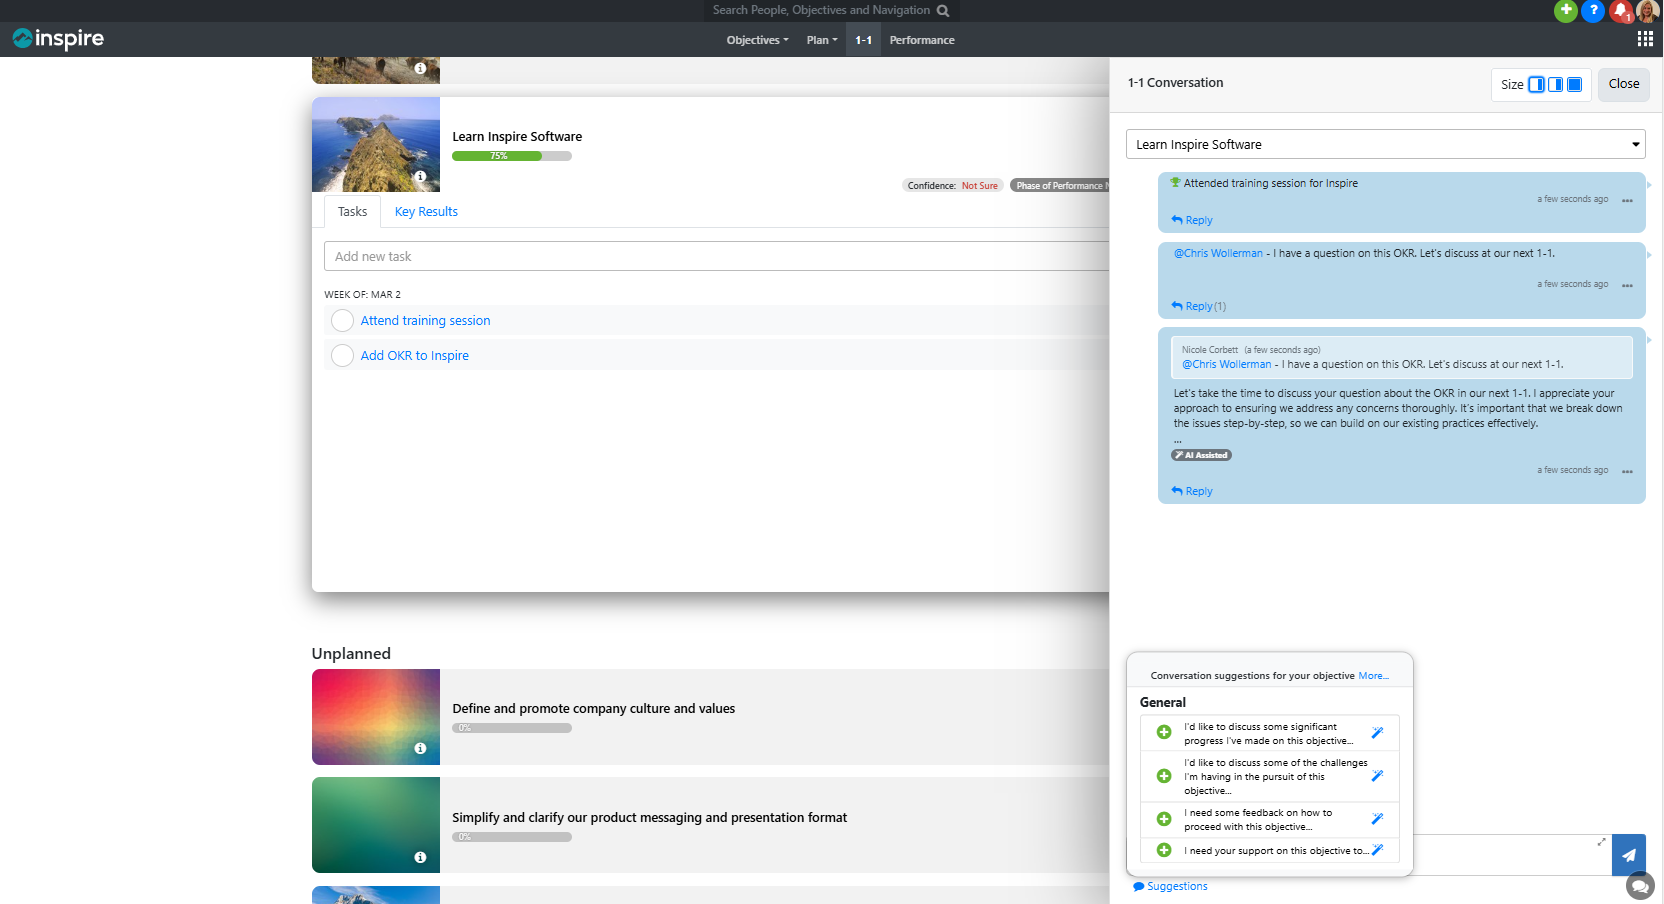This screenshot has width=1664, height=904.
Task: Open the Learn Inspire Software thumbnail image
Action: pos(376,144)
